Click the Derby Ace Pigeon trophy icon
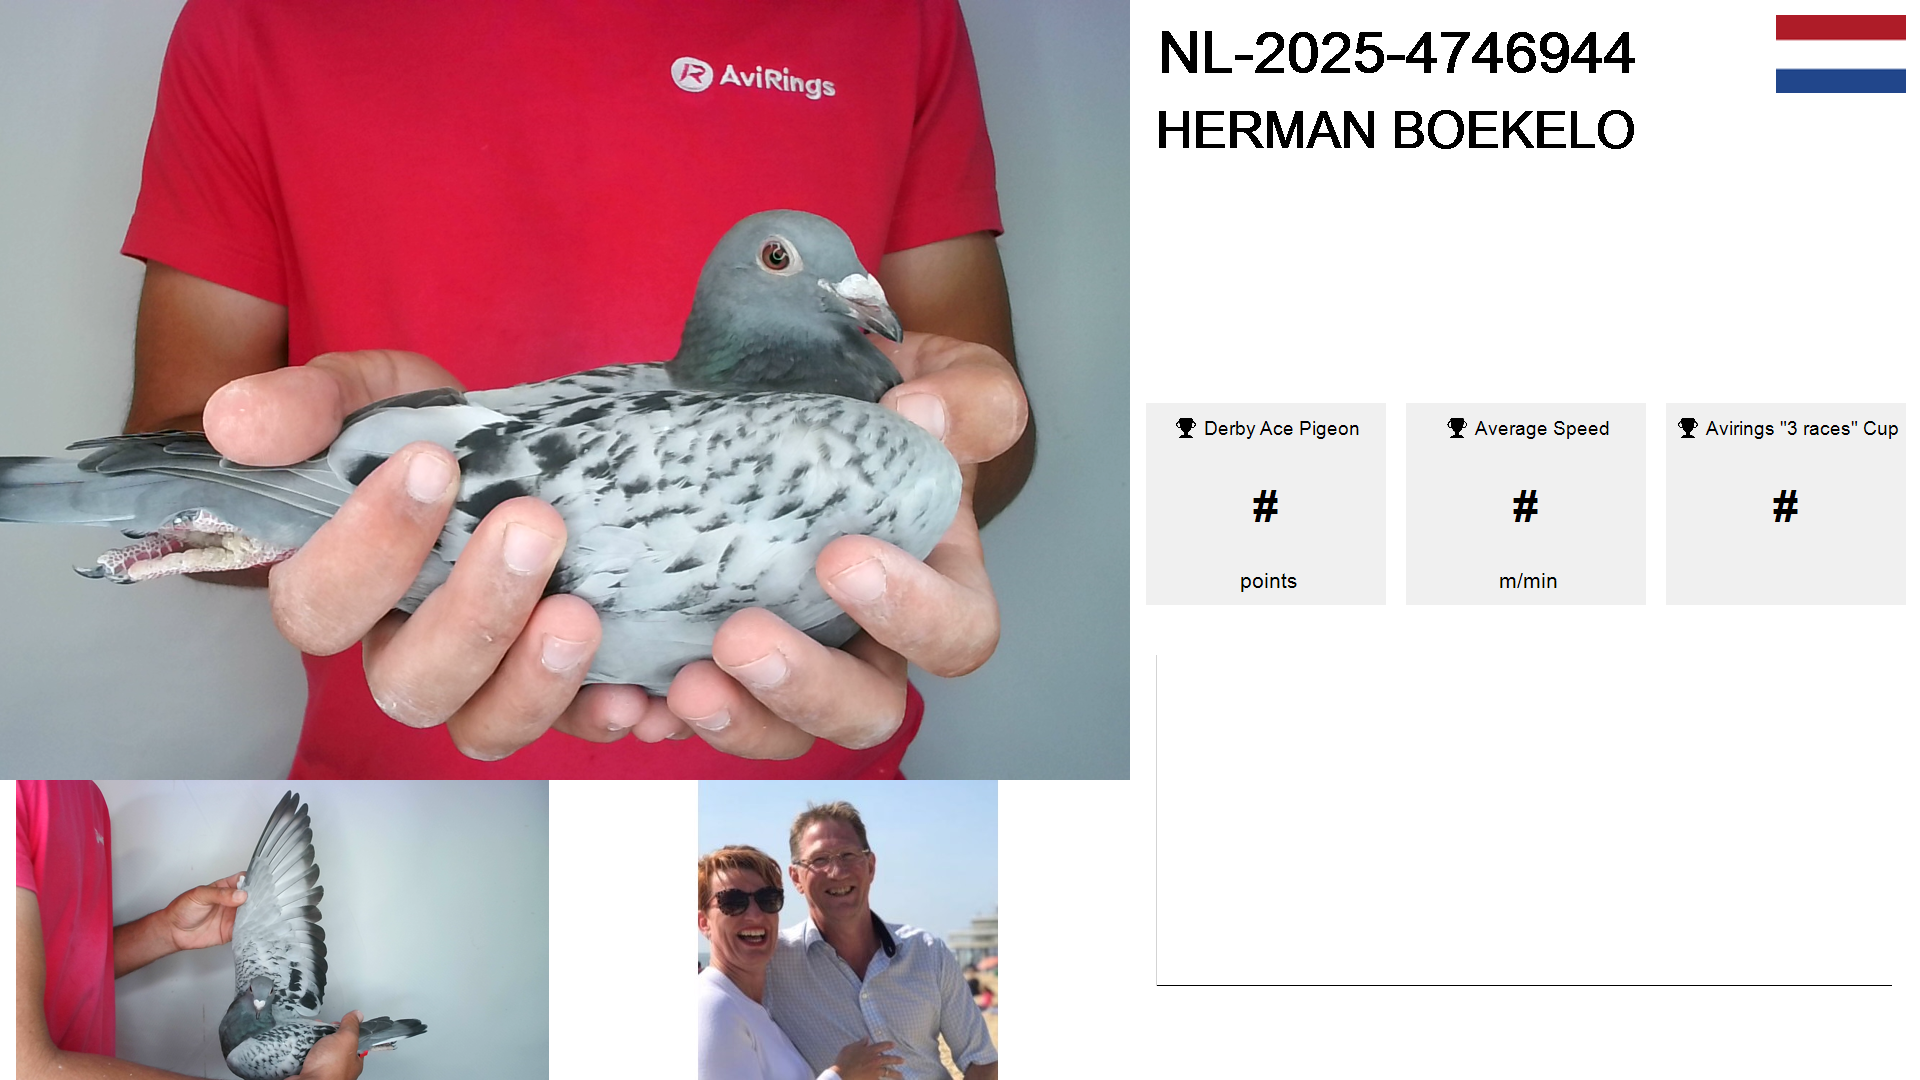Screen dimensions: 1920x1080 click(1186, 428)
